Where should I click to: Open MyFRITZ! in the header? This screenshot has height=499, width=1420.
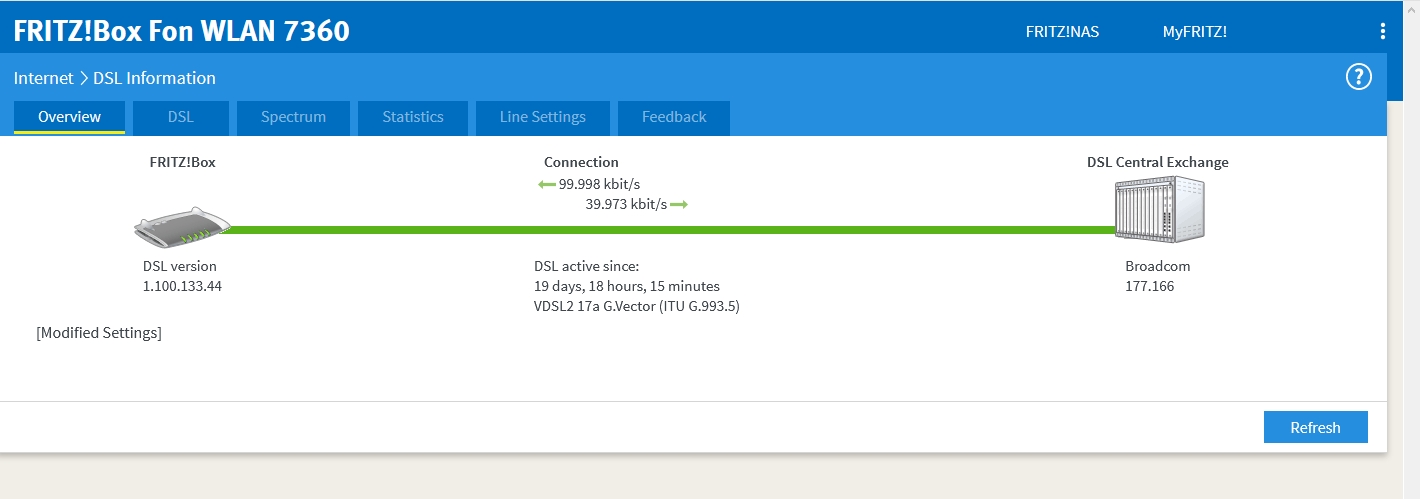(1194, 31)
